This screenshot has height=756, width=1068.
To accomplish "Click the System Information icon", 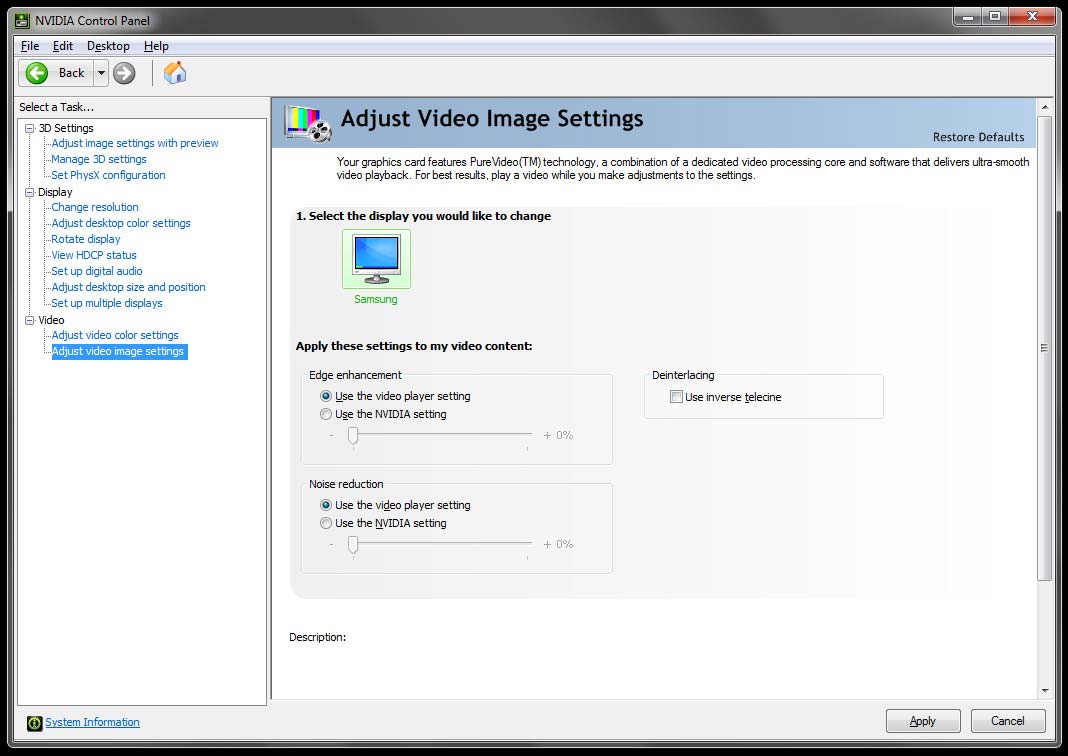I will 34,722.
